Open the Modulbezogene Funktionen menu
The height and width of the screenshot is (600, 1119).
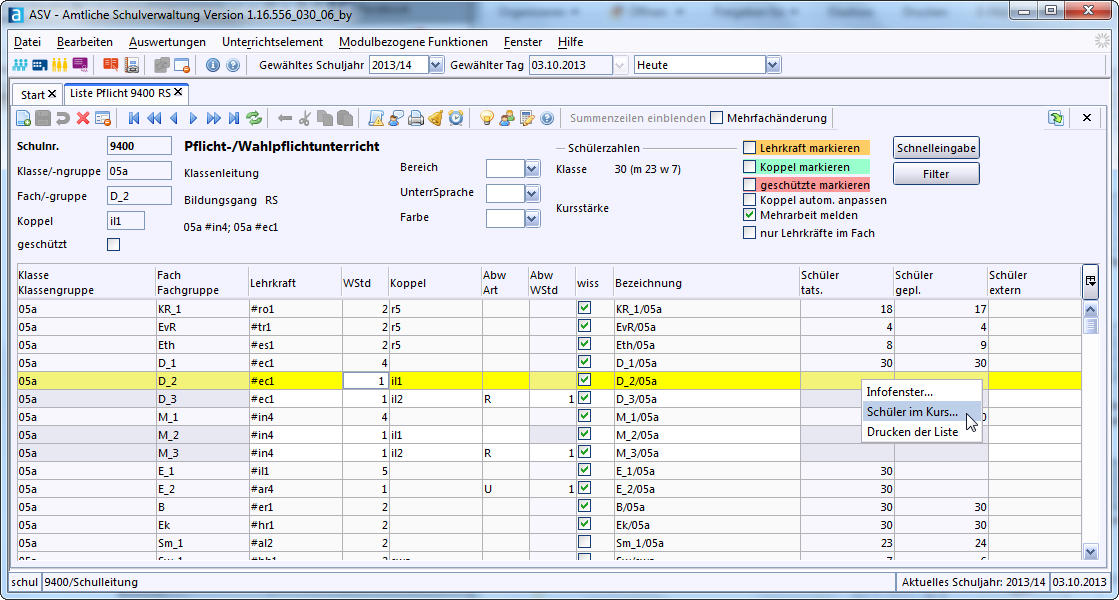coord(413,42)
